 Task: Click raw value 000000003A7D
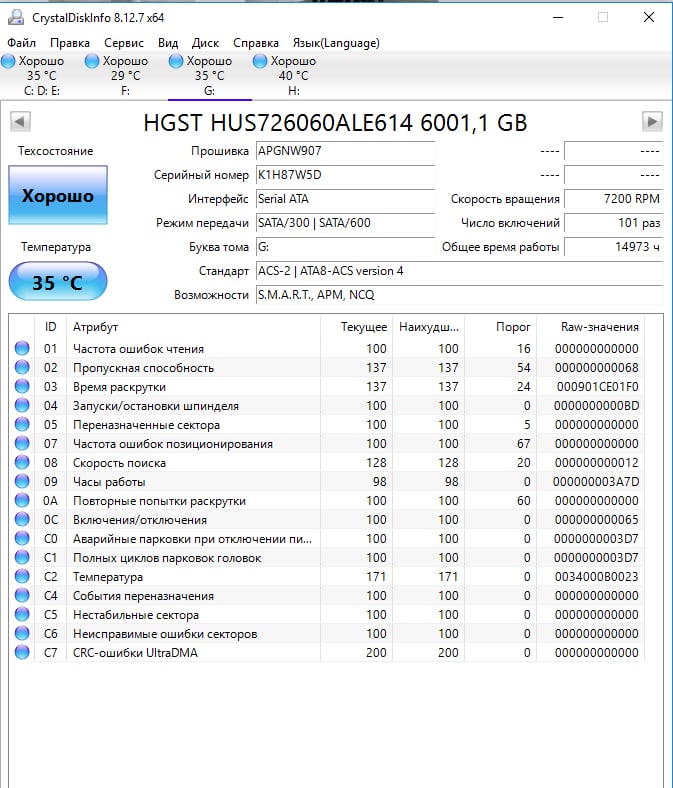tap(596, 481)
